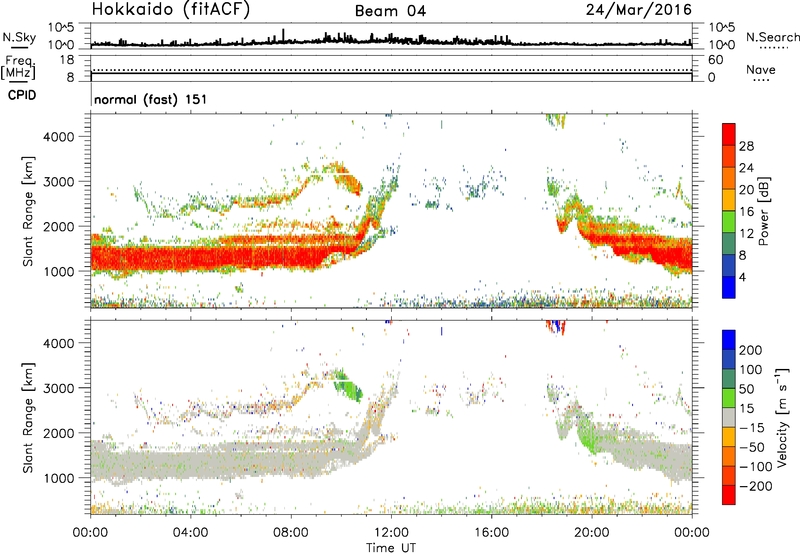Click the '60' right-axis tick in Freq panel
This screenshot has width=800, height=554.
click(715, 60)
